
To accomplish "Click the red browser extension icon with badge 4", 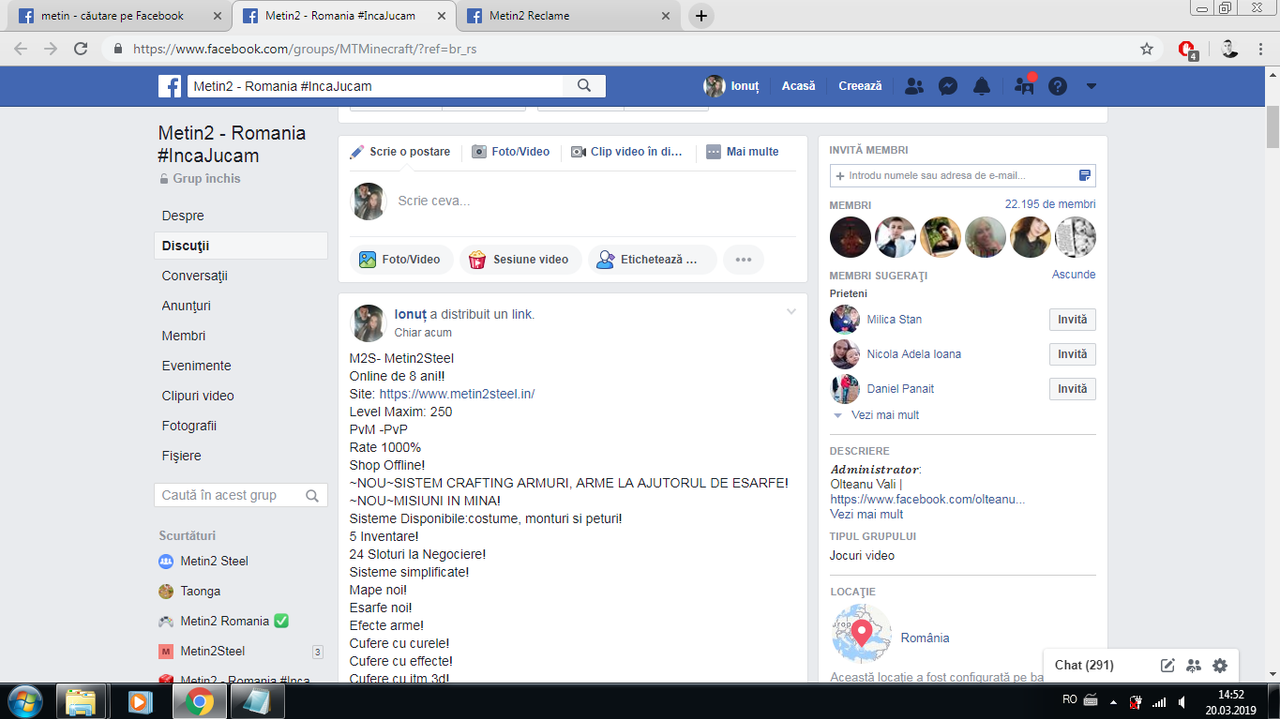I will pyautogui.click(x=1187, y=49).
